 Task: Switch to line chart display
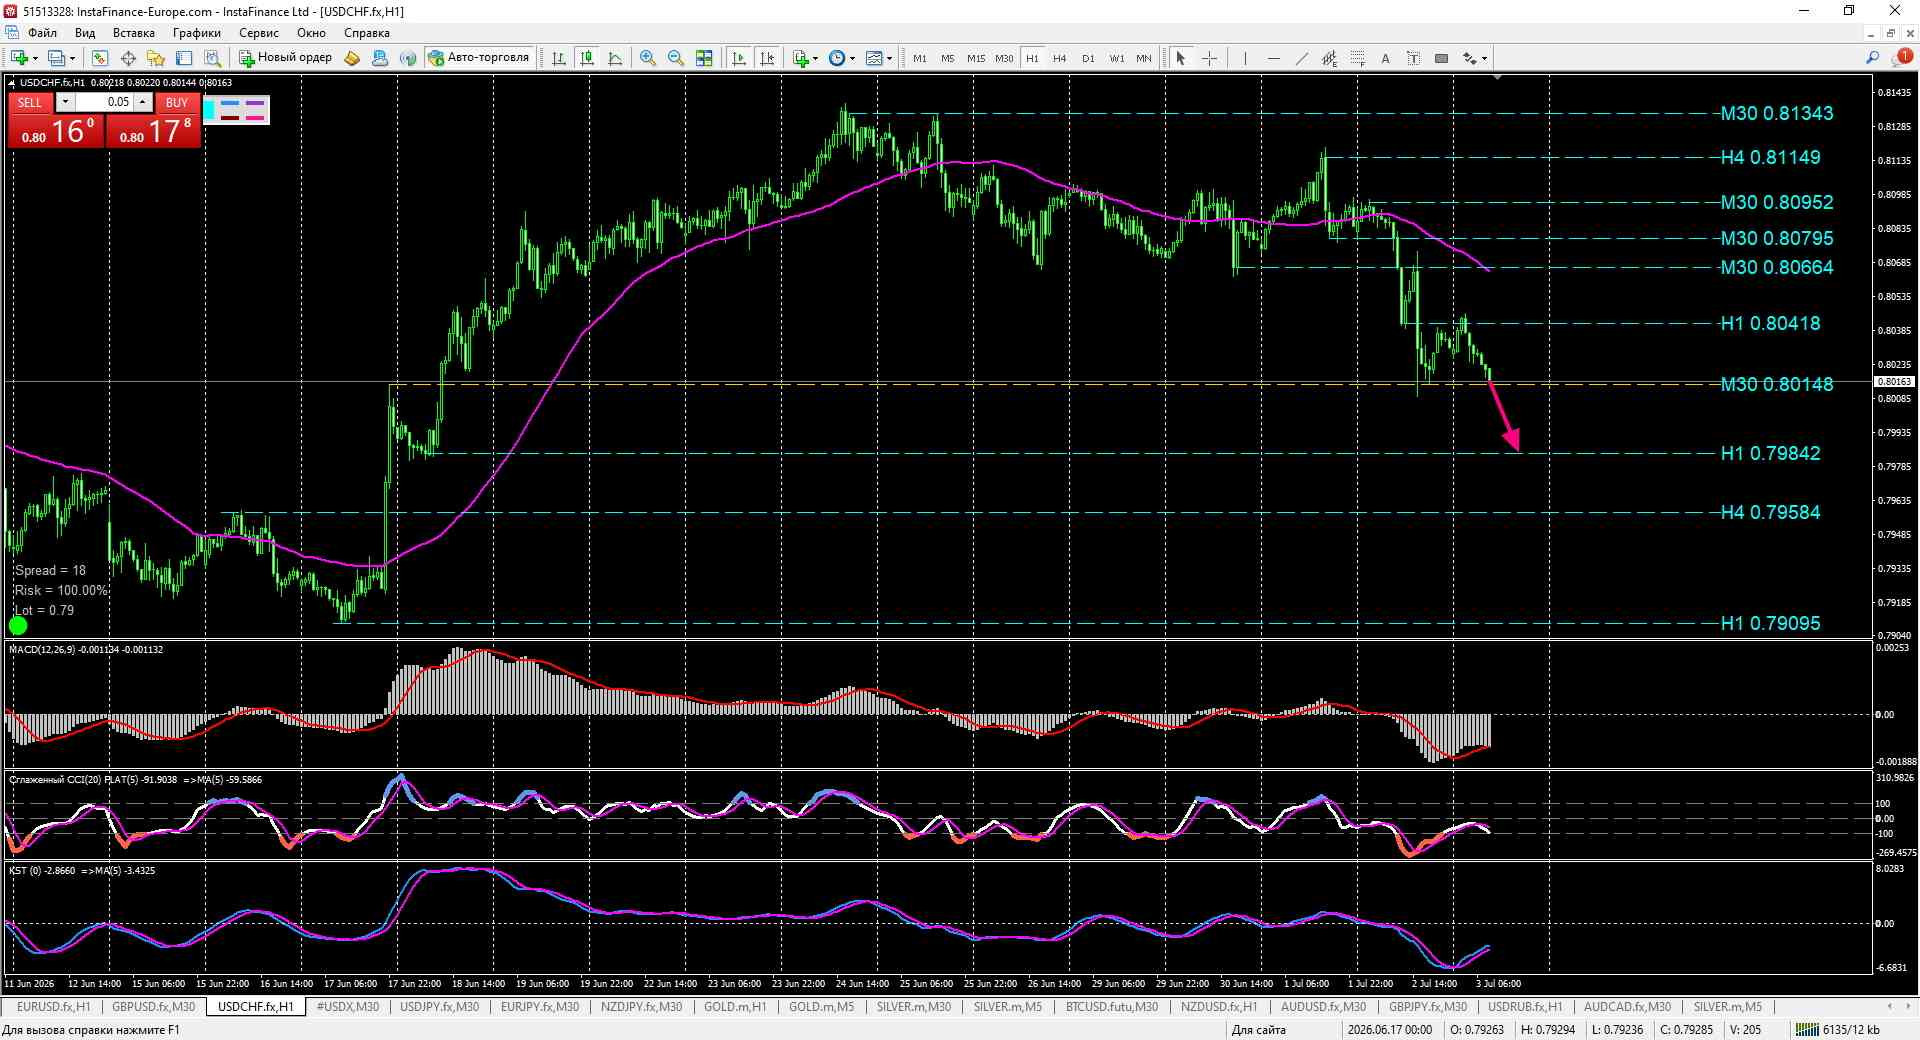(x=615, y=58)
